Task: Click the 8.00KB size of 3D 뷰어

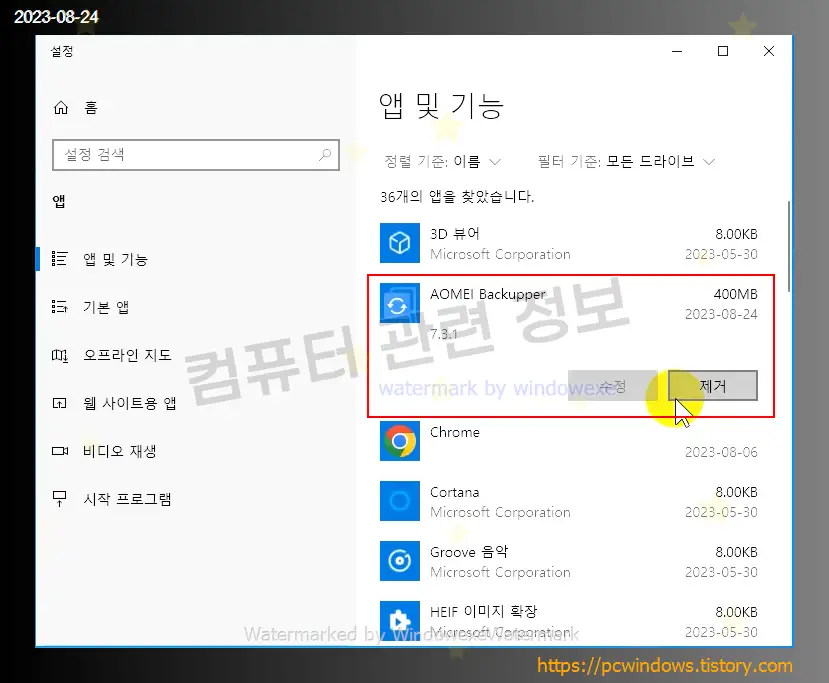Action: click(x=736, y=234)
